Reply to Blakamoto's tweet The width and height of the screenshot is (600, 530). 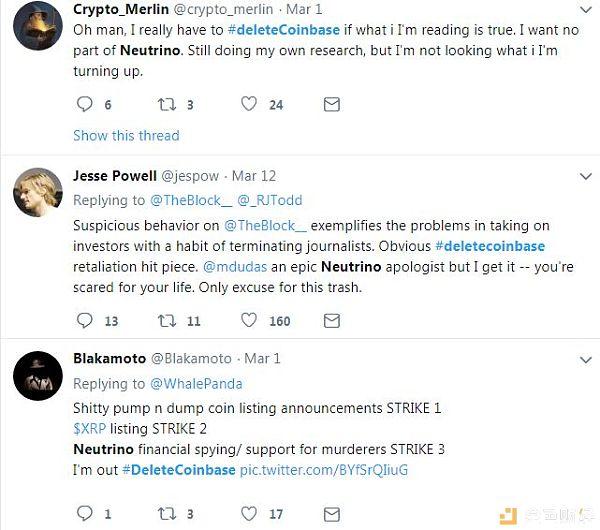point(84,514)
